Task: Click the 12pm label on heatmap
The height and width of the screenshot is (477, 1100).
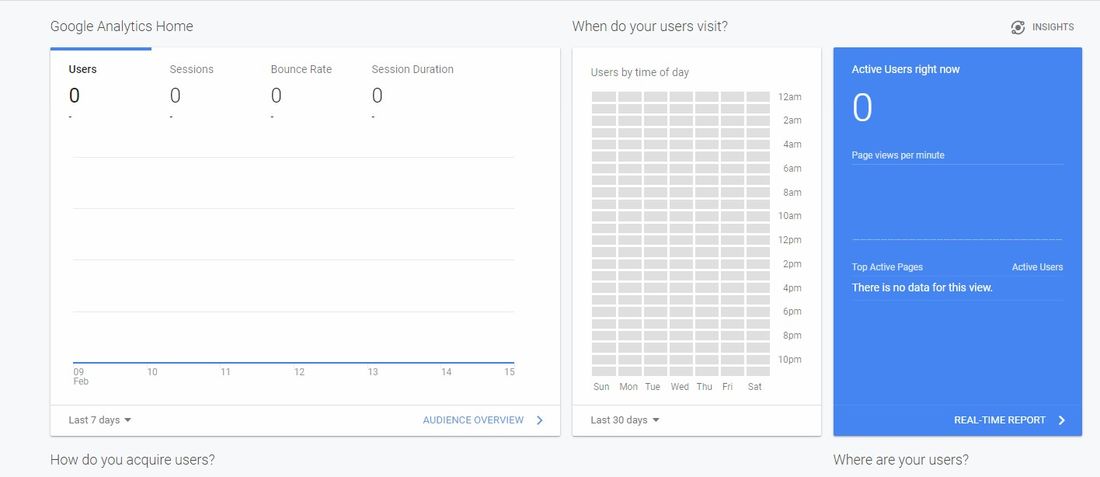Action: [790, 240]
